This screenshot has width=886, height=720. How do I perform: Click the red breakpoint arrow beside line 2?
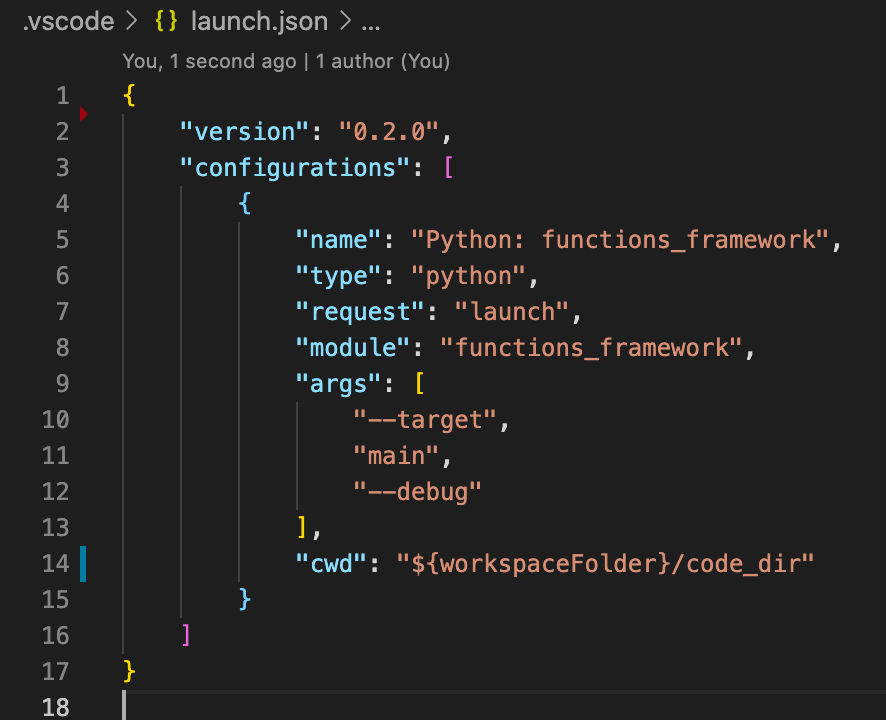pos(84,114)
